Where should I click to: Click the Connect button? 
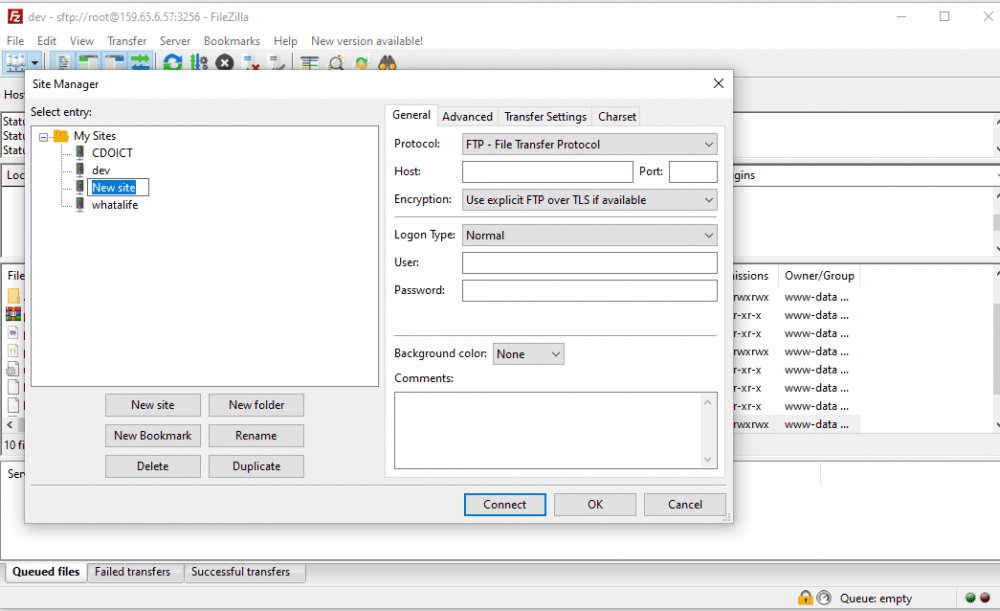[x=504, y=504]
